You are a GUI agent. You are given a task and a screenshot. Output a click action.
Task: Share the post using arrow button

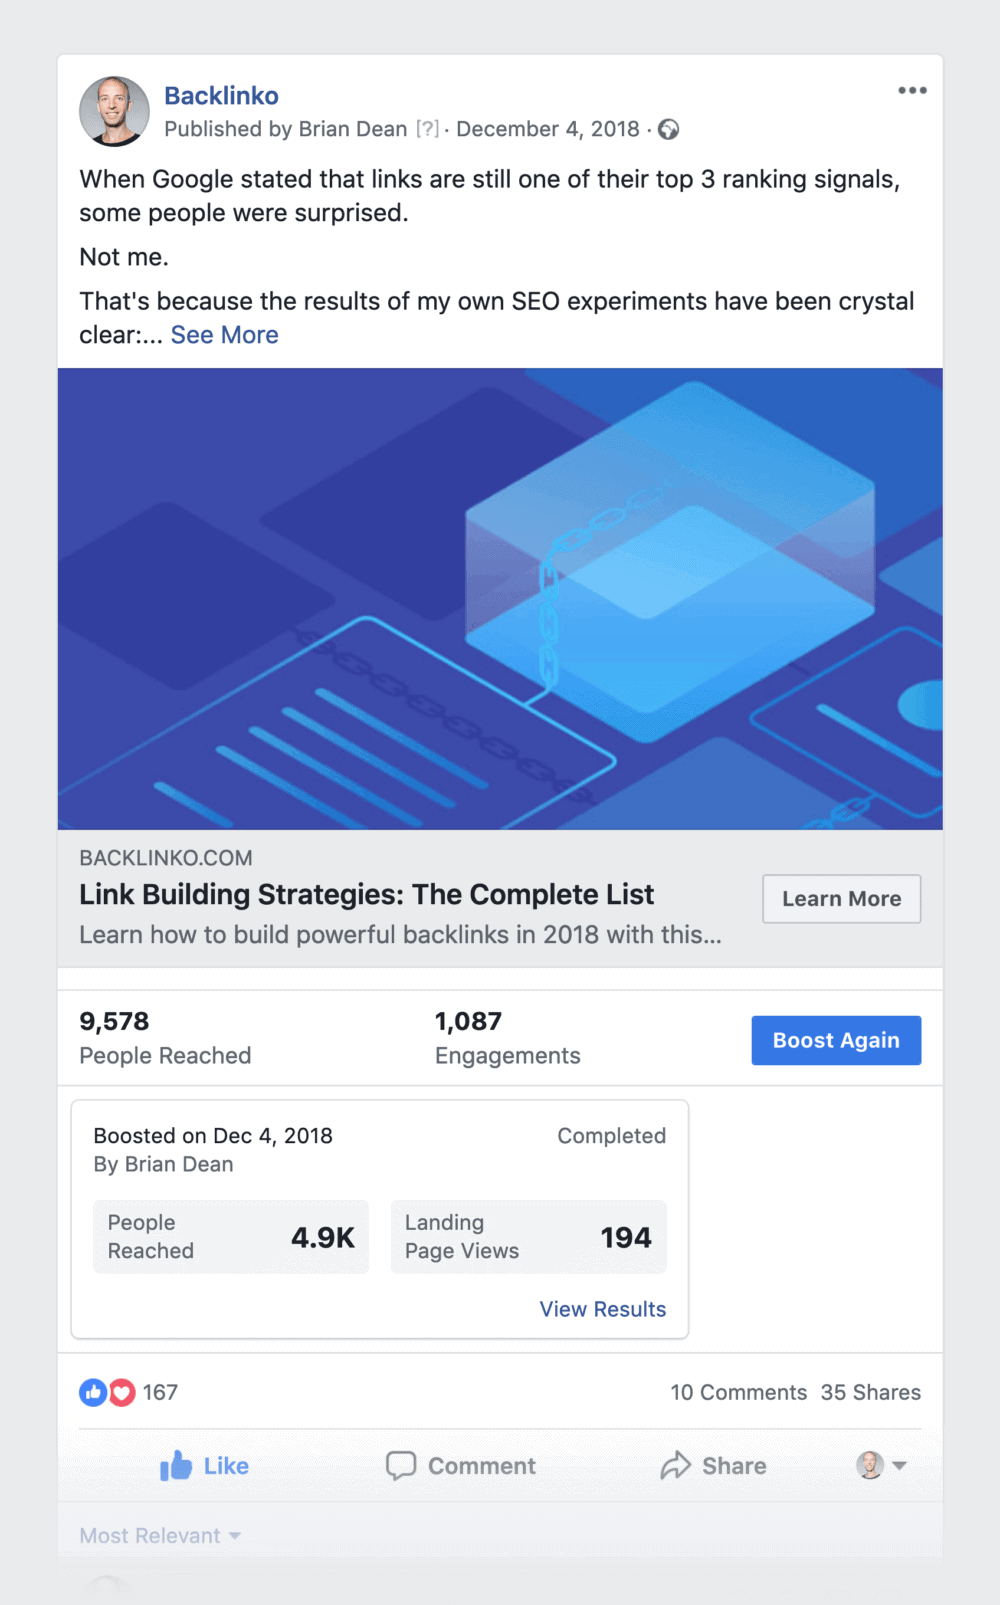coord(714,1466)
